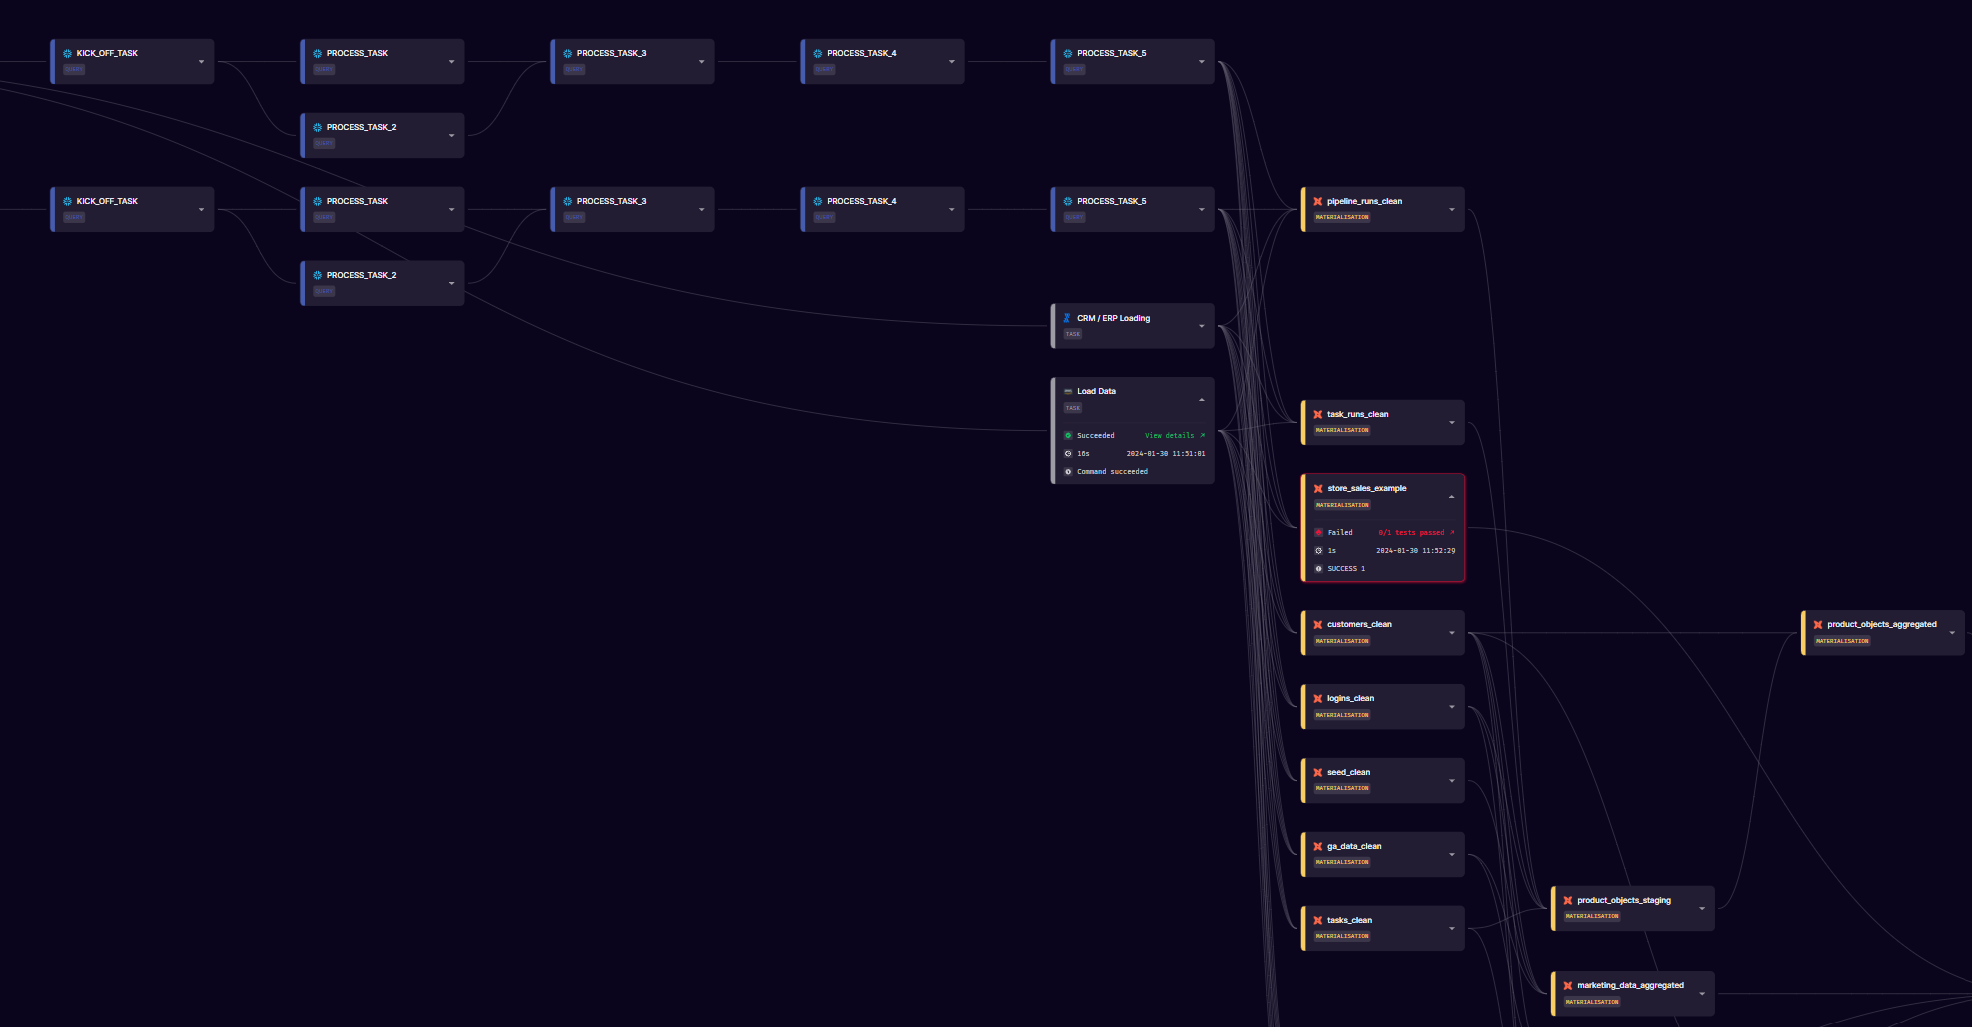1972x1027 pixels.
Task: Collapse the store_sales_example details card
Action: click(x=1452, y=495)
